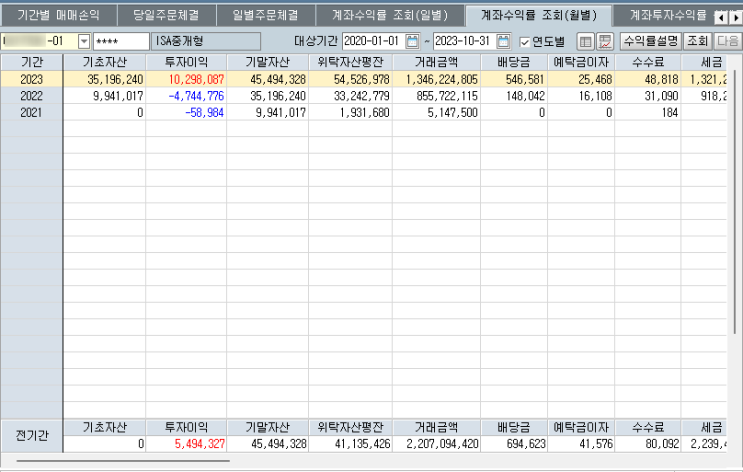
Task: Click the 대상기간 label
Action: click(x=316, y=41)
